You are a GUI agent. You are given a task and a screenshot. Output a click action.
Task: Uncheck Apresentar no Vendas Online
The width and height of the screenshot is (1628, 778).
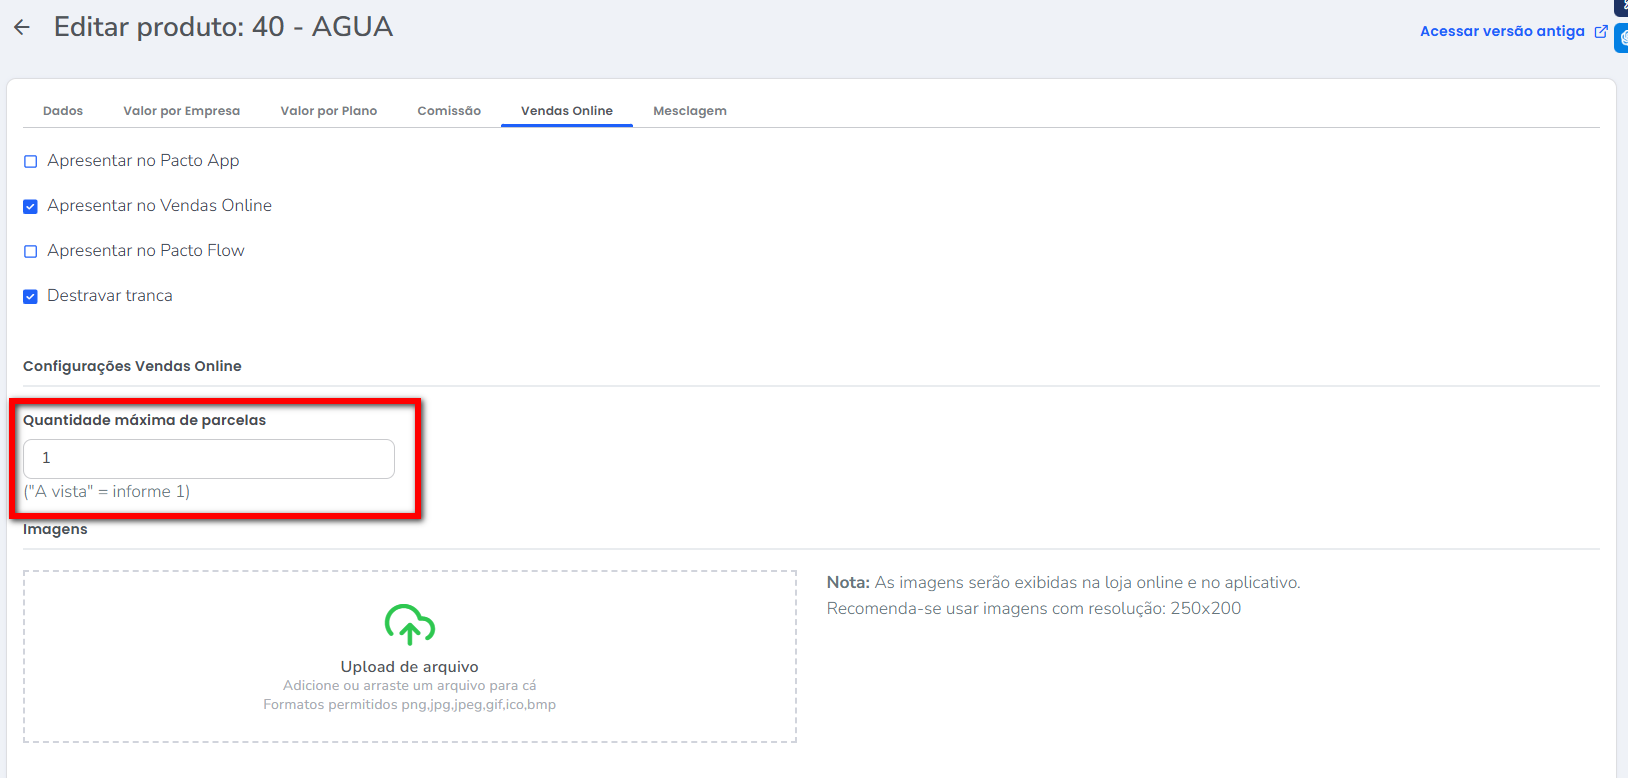pyautogui.click(x=31, y=206)
